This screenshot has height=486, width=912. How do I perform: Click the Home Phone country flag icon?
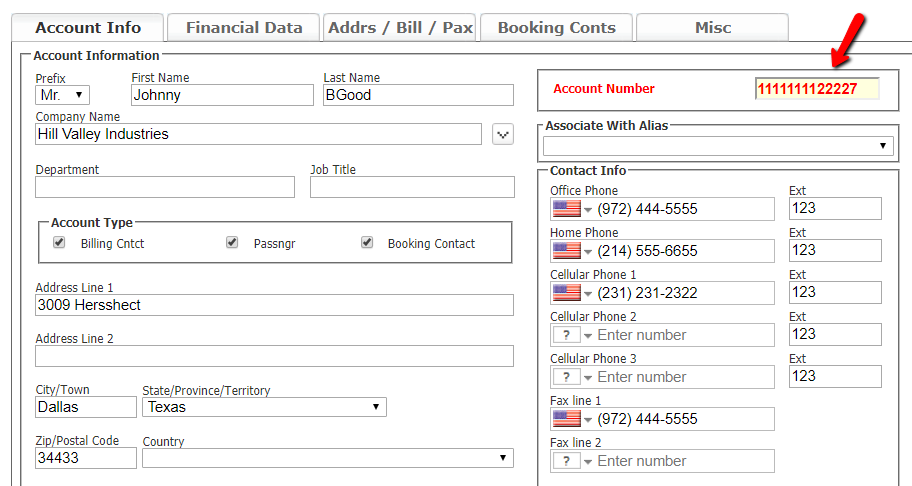[567, 251]
